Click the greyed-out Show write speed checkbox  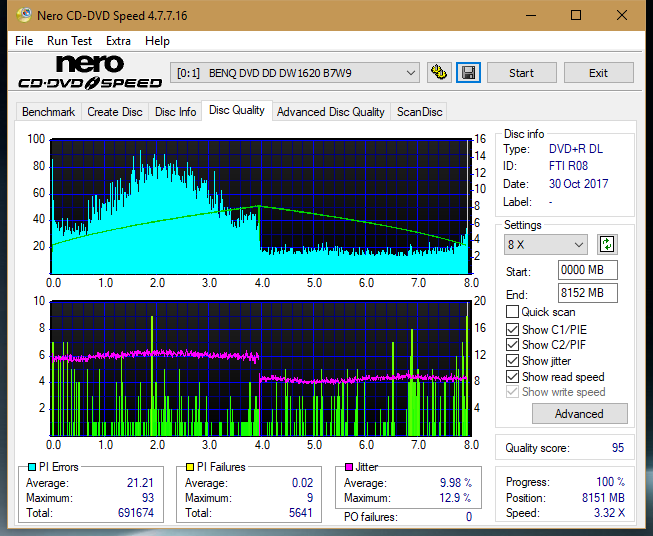pyautogui.click(x=512, y=392)
